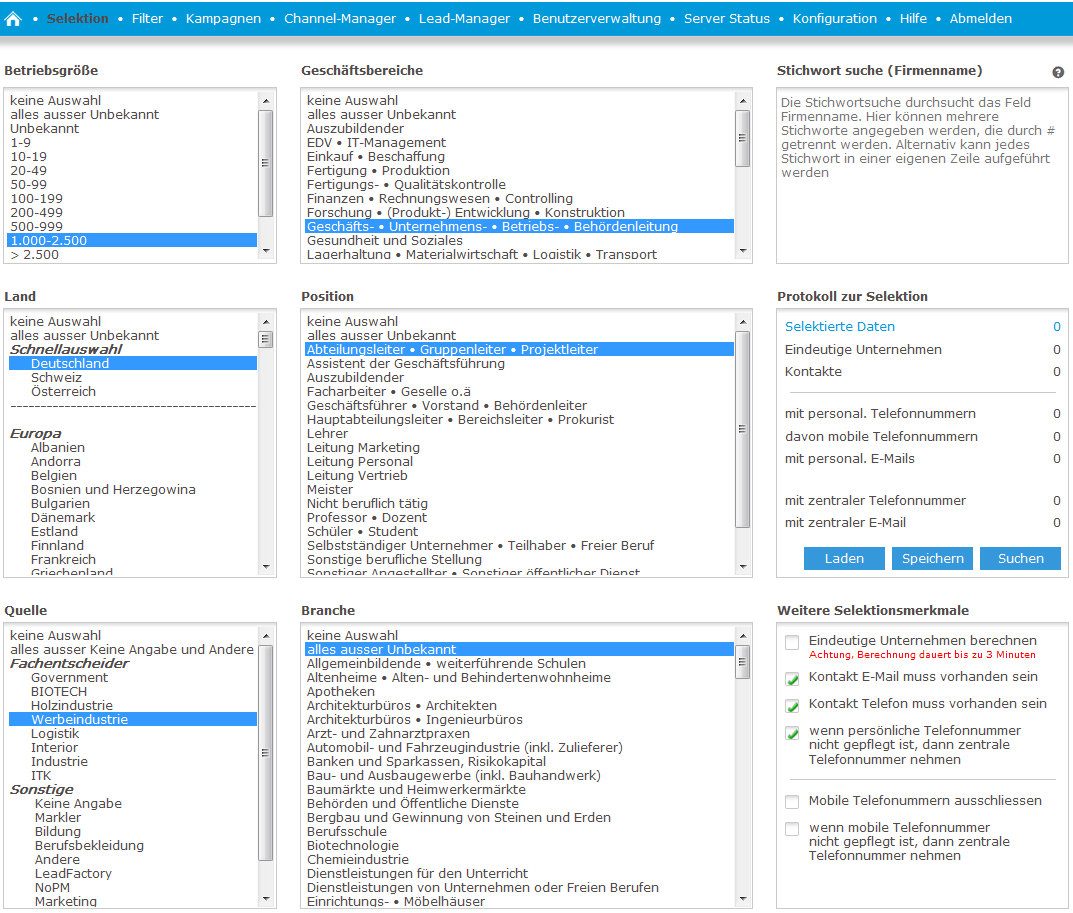
Task: Select Geschäftsführer • Vorstand • Behördenleiter
Action: (519, 405)
